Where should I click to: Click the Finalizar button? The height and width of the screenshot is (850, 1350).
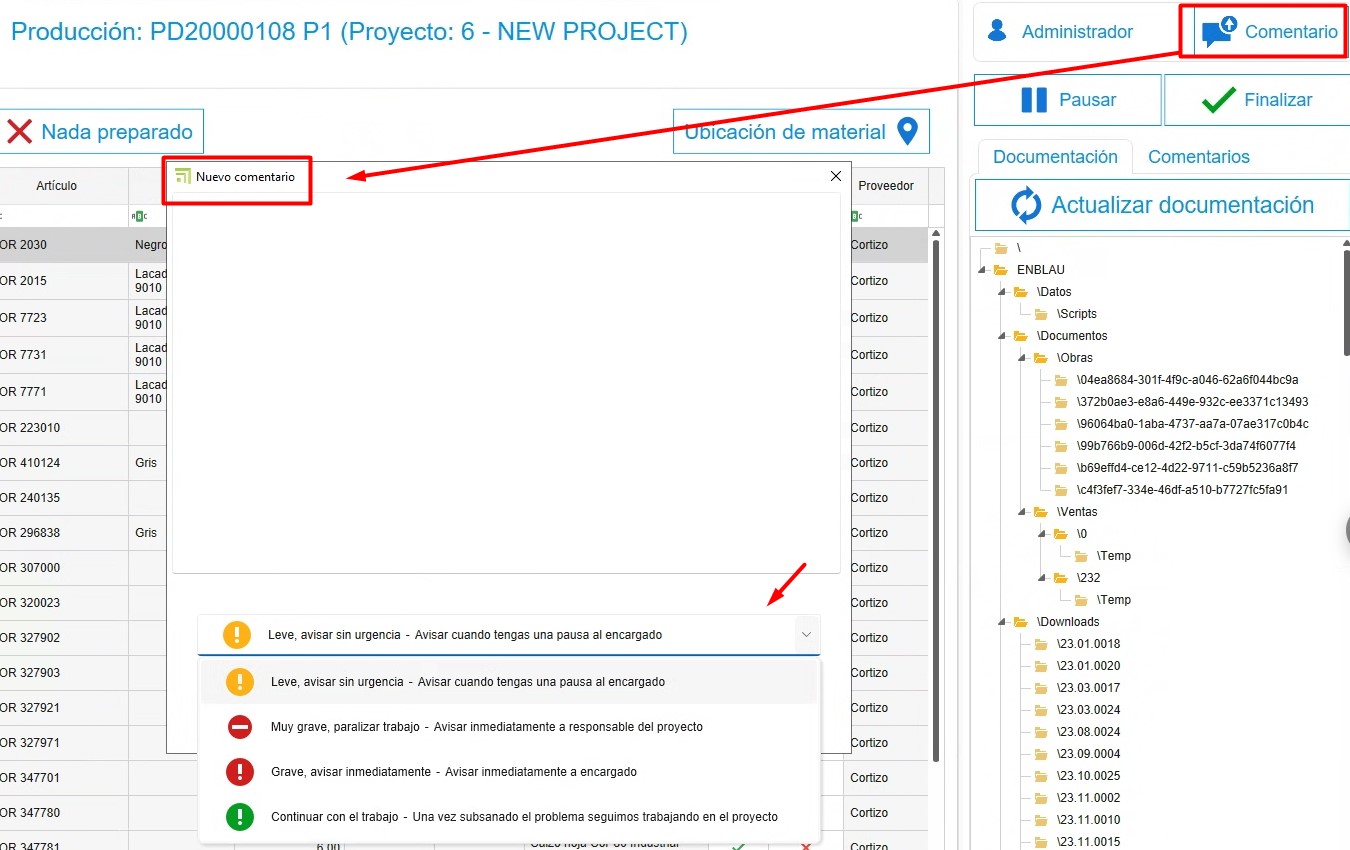[x=1257, y=100]
